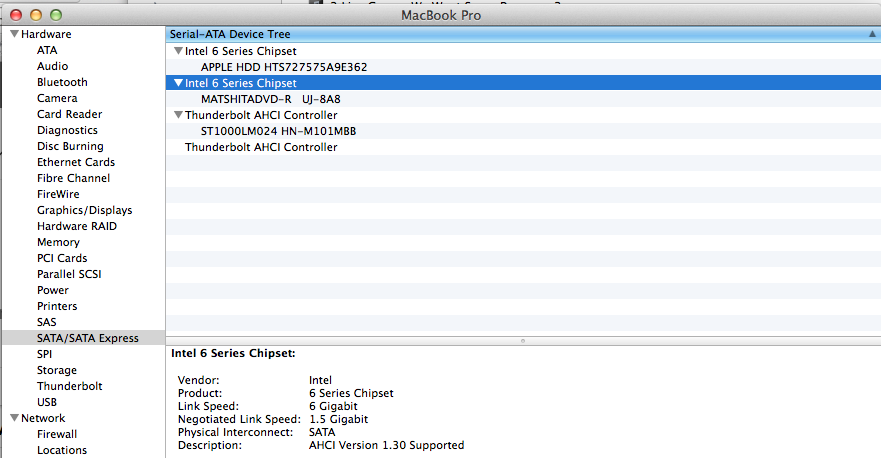
Task: Click the Intel 6 Series Chipset detail heading
Action: click(233, 353)
